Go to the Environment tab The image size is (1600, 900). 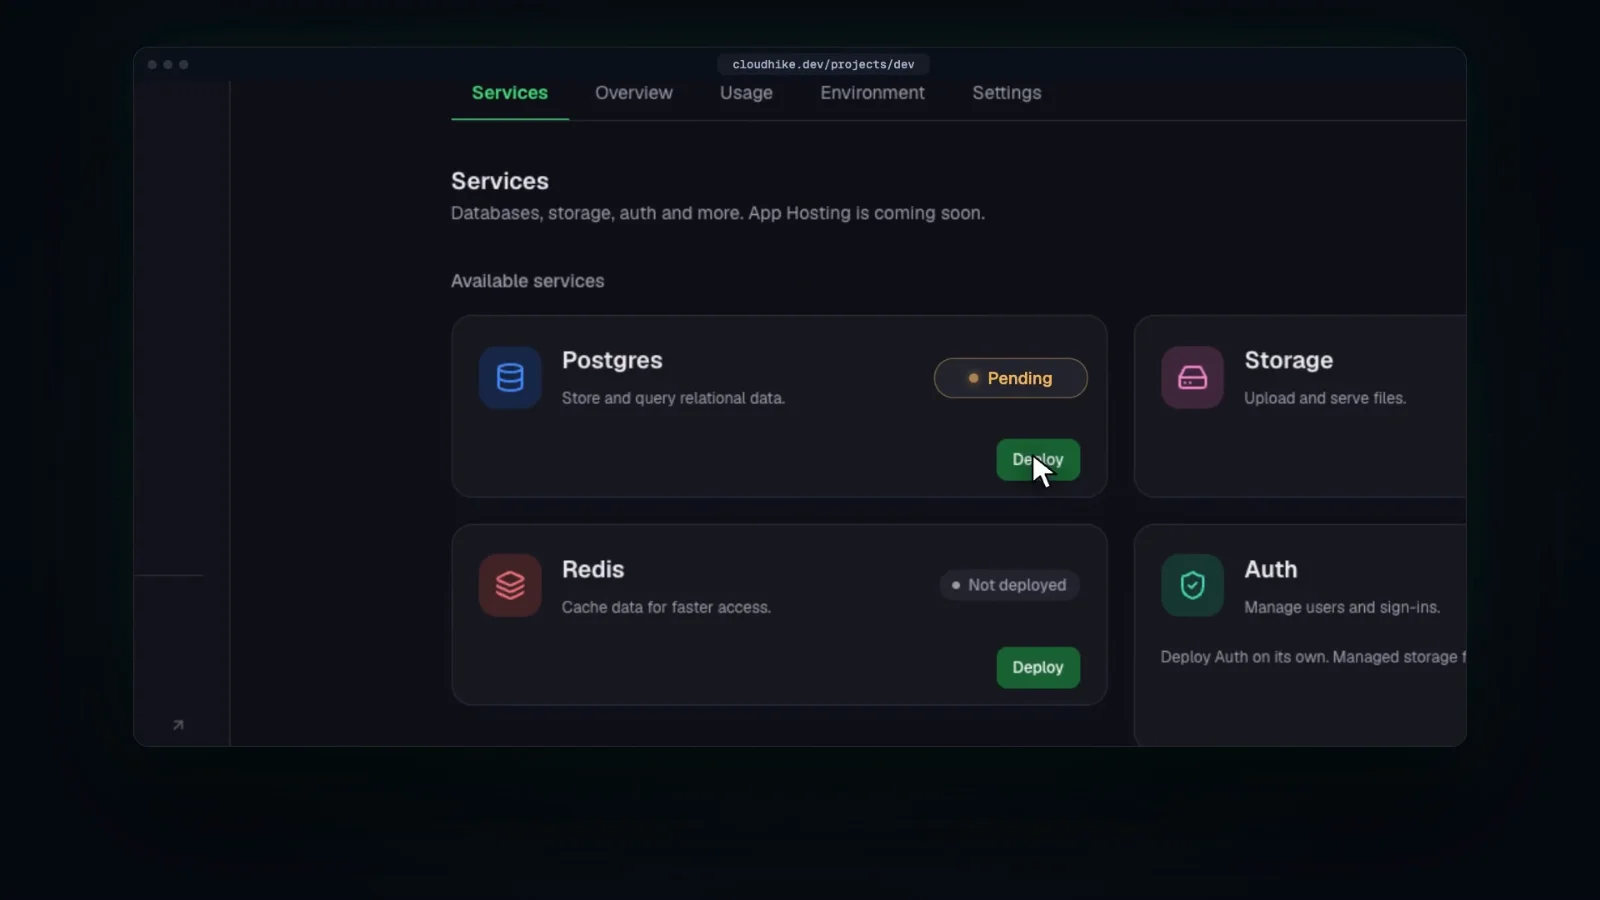click(x=872, y=93)
